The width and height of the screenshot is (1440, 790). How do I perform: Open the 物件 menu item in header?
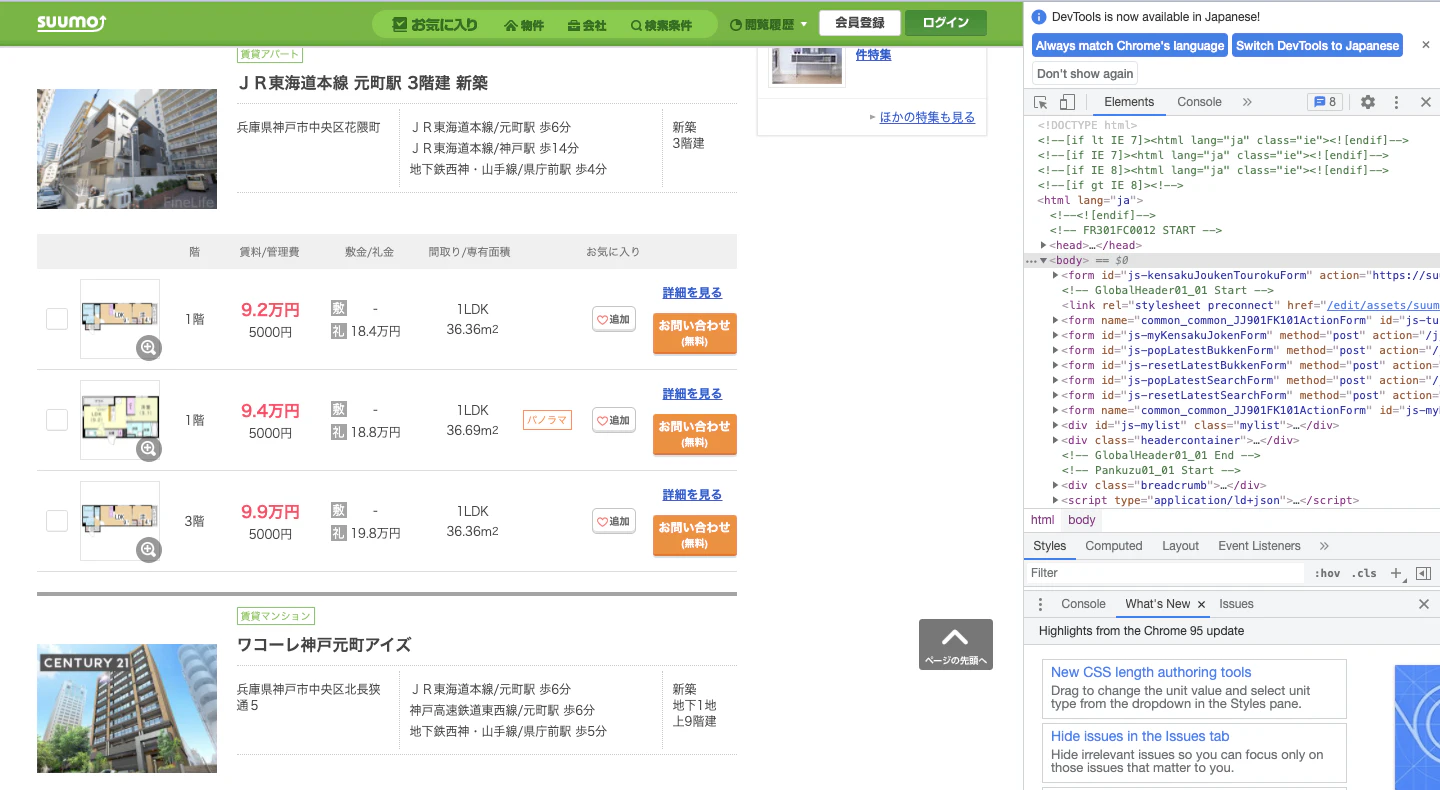(x=525, y=25)
